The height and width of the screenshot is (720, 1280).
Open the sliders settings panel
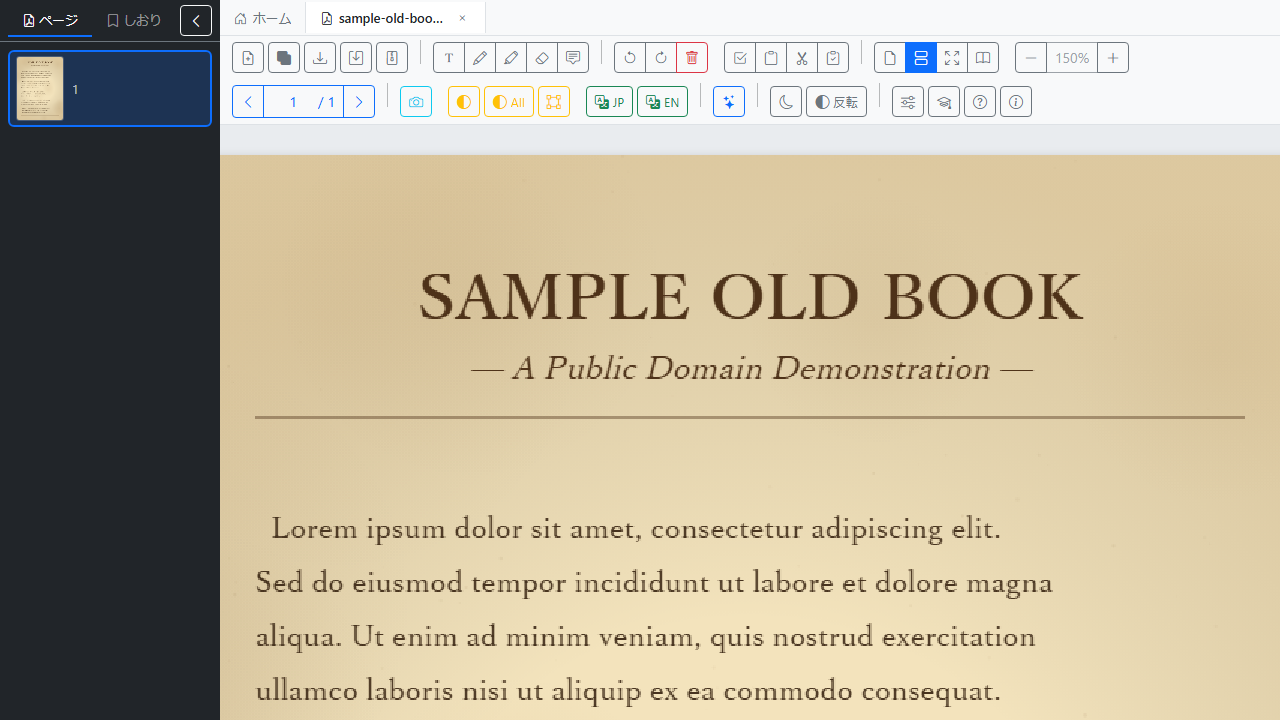(908, 102)
